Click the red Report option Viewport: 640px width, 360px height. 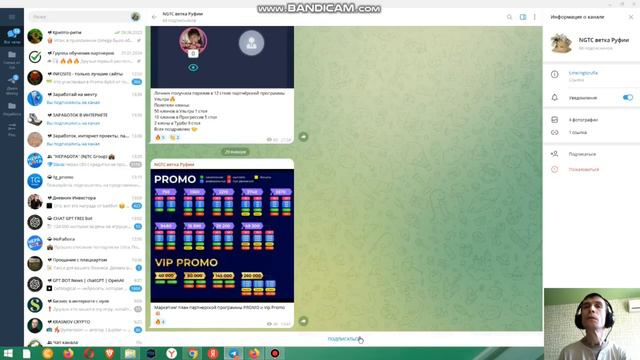tap(584, 169)
